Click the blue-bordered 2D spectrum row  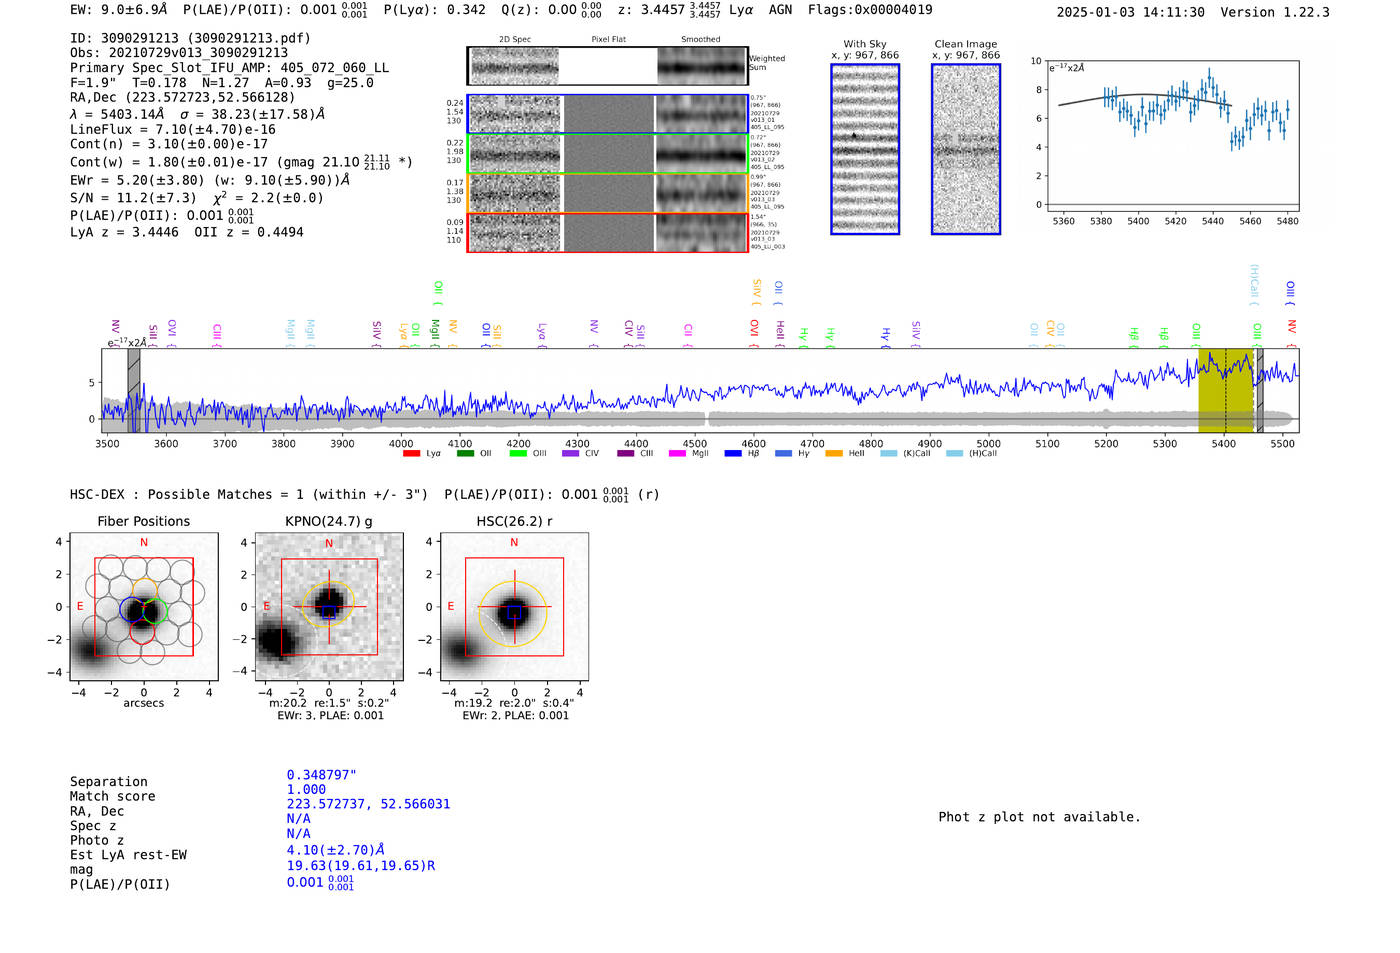(x=607, y=114)
